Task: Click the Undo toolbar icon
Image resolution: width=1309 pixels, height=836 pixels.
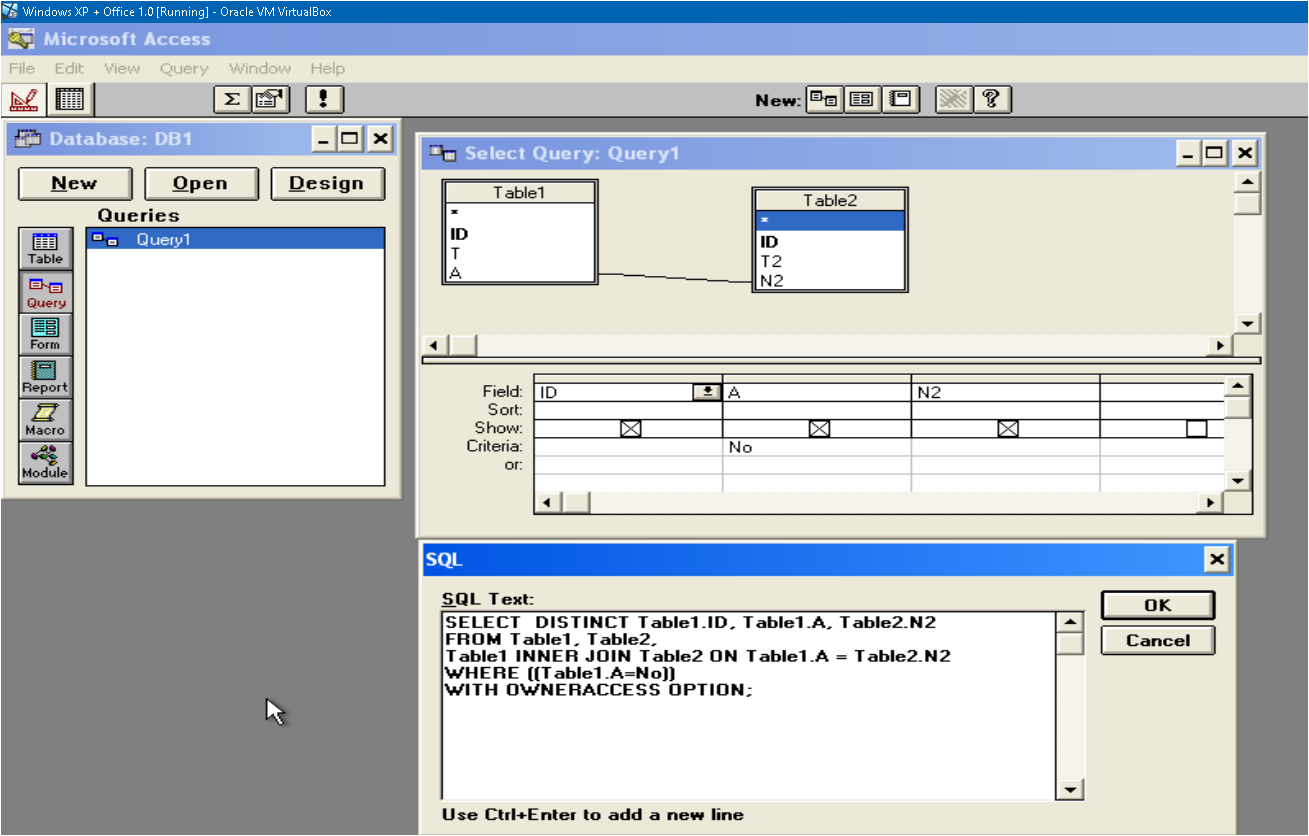Action: (x=953, y=100)
